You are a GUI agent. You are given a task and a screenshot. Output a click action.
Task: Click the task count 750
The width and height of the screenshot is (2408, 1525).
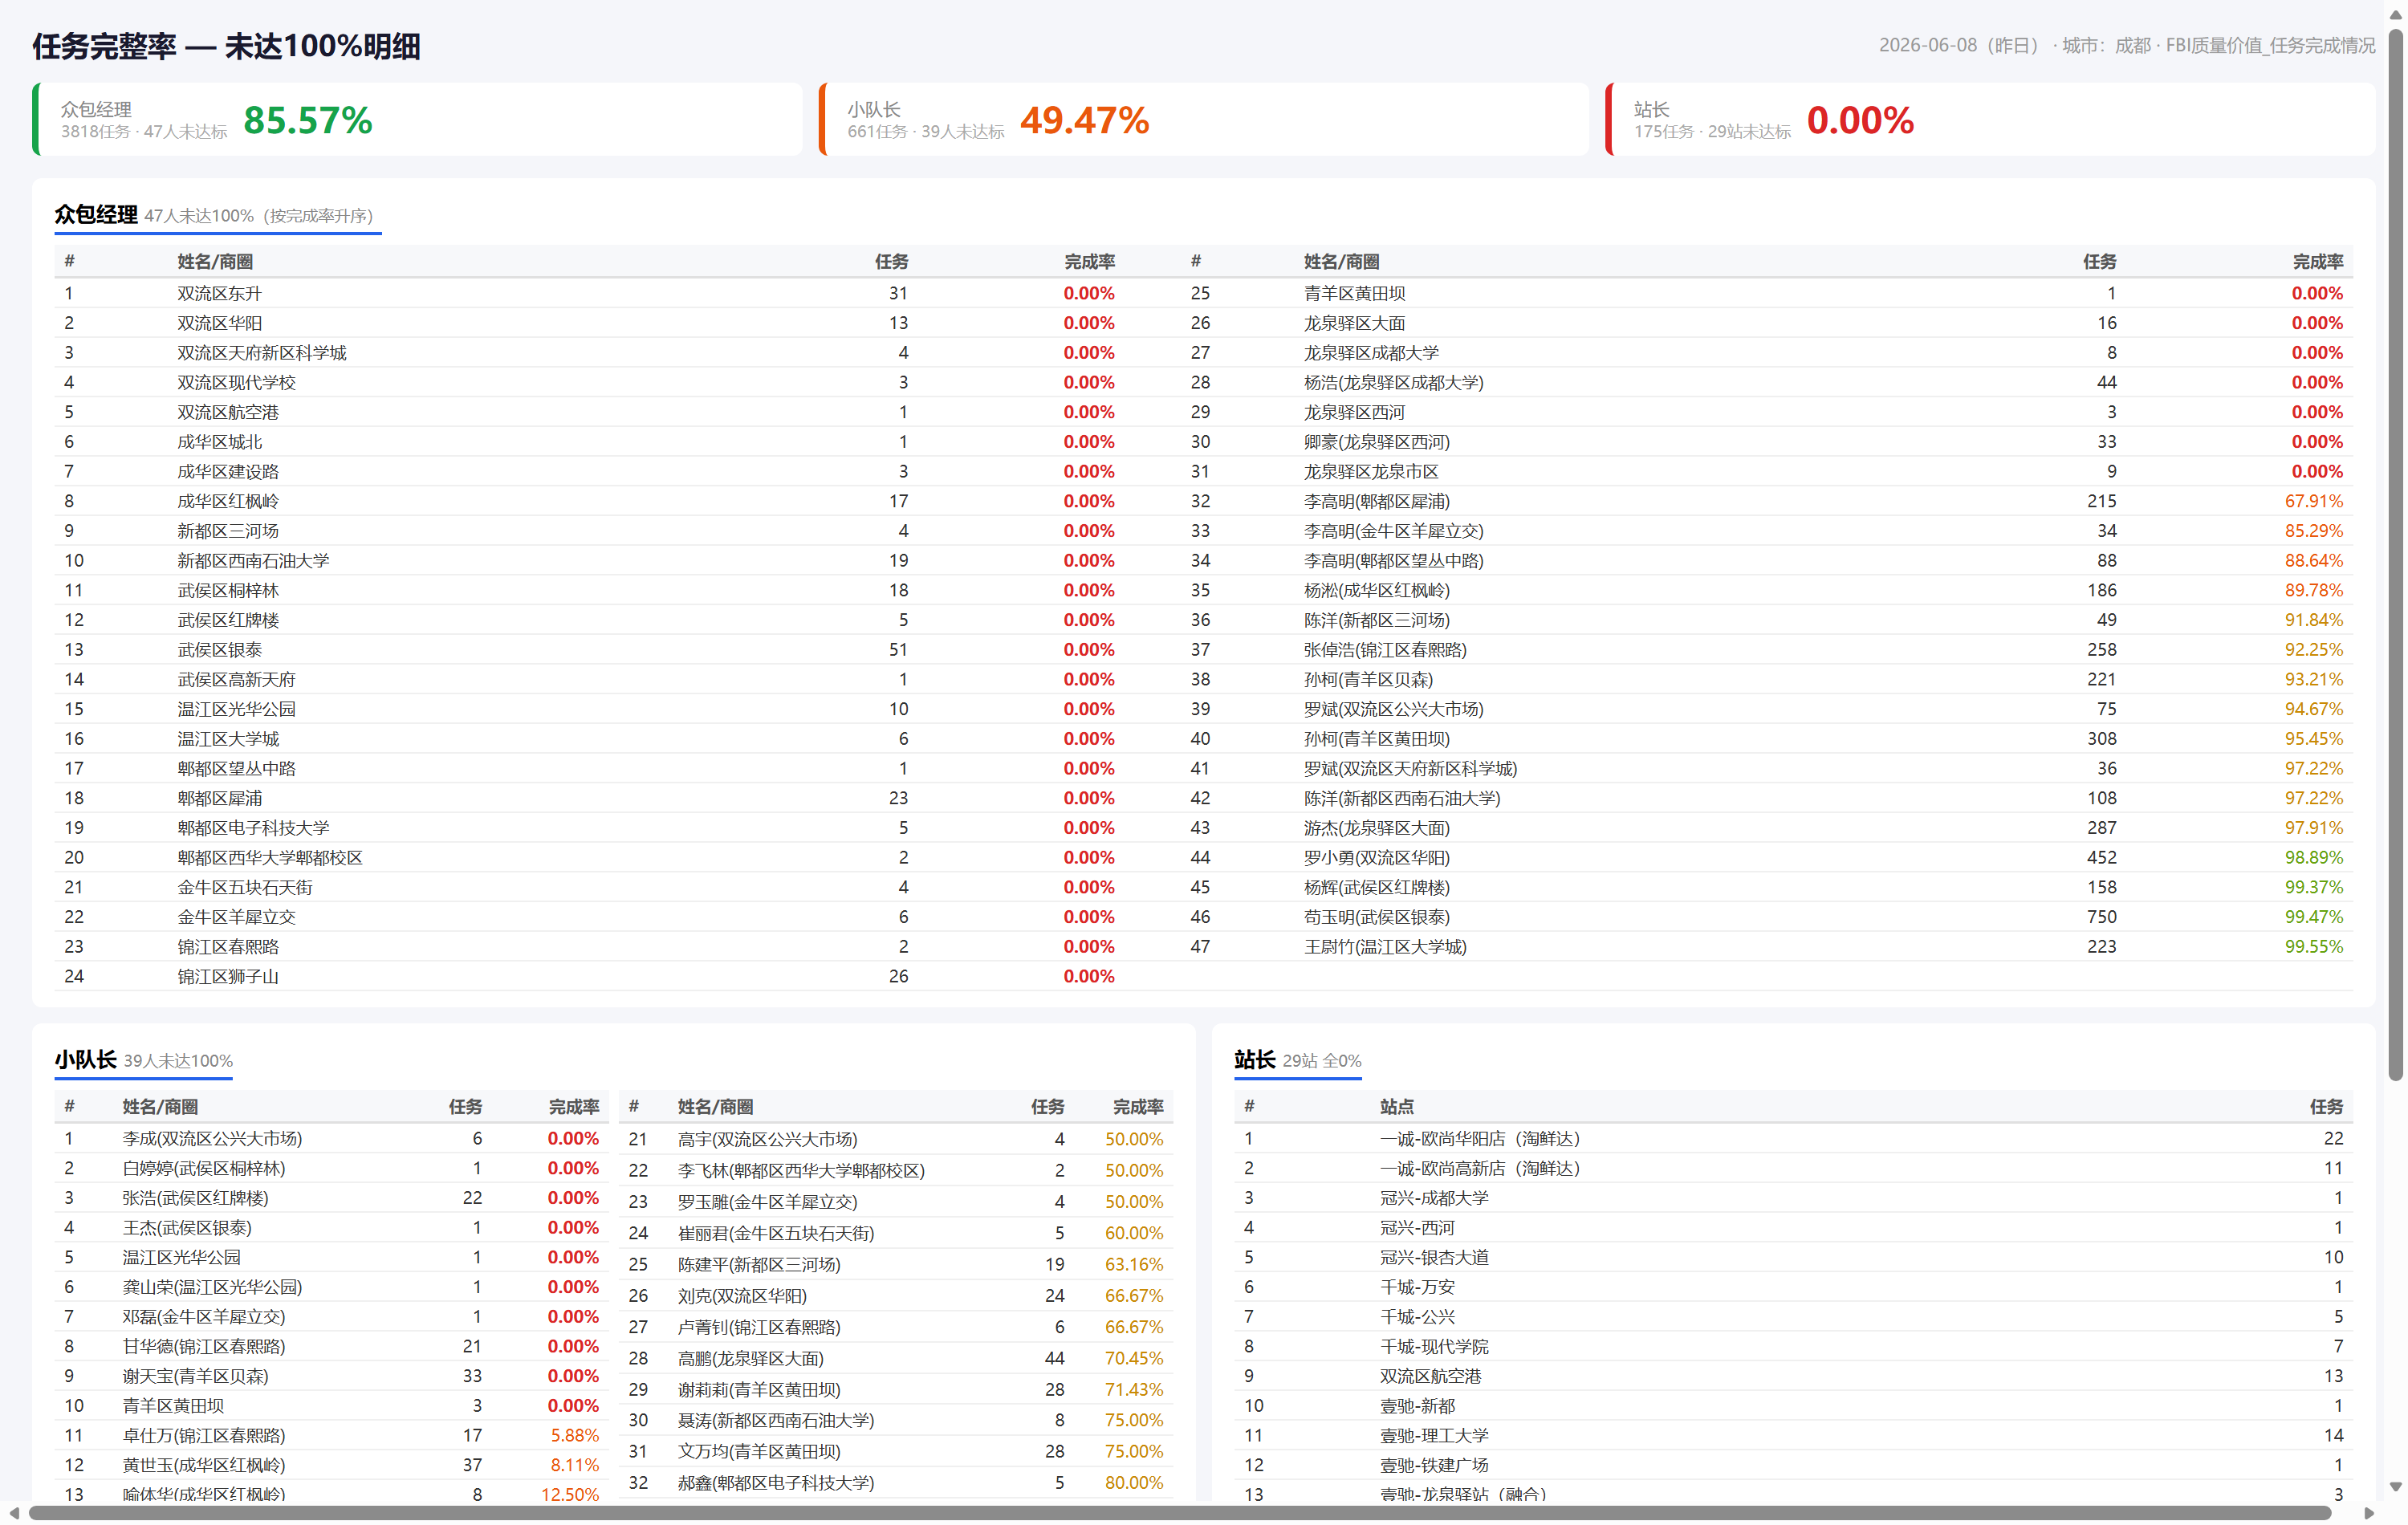[2101, 917]
